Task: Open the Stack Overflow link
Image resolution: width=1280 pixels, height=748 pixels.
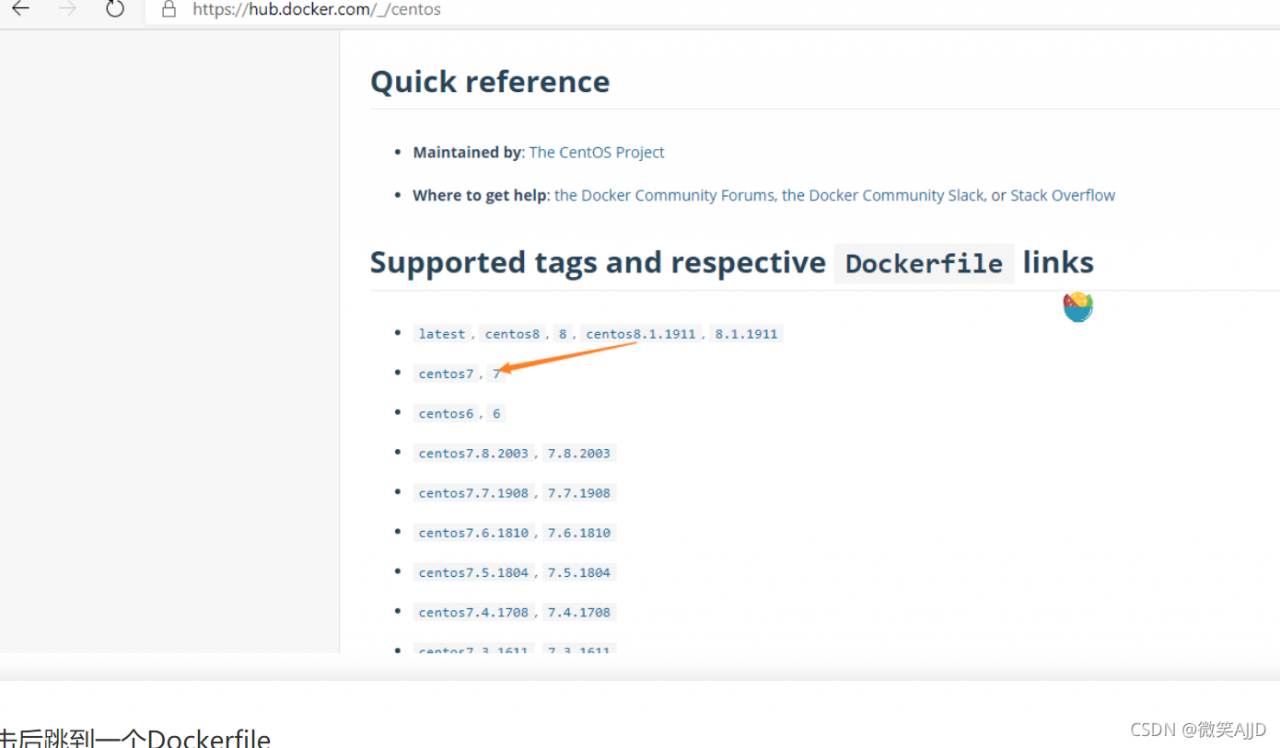Action: coord(1063,195)
